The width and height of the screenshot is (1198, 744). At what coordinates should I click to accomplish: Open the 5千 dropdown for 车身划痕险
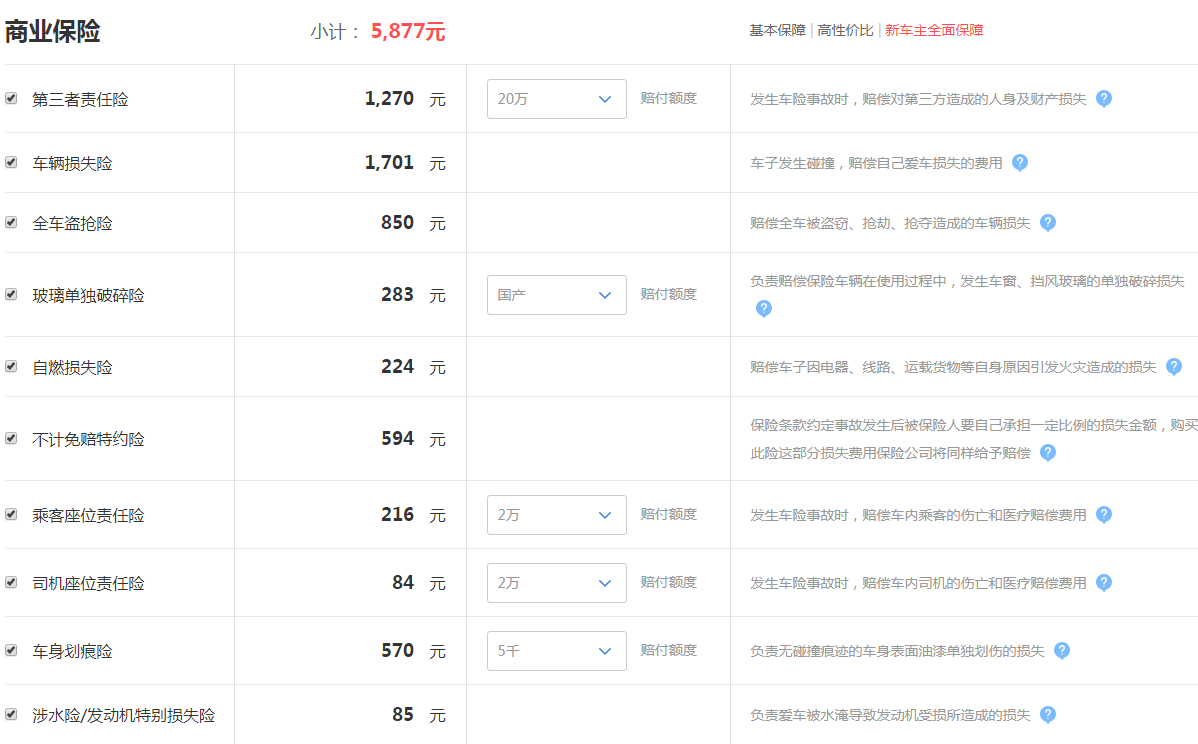point(556,651)
